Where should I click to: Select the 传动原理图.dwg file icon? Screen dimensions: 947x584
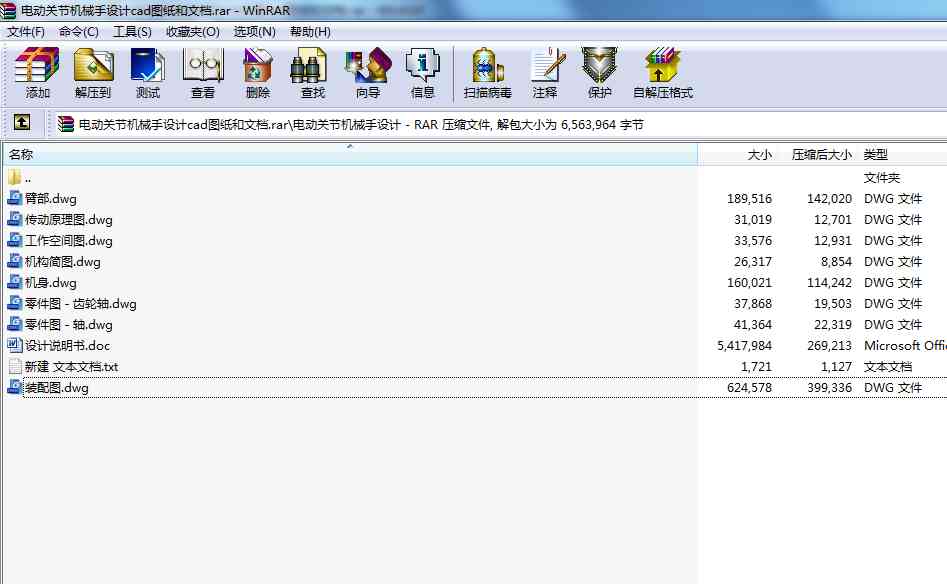point(14,219)
